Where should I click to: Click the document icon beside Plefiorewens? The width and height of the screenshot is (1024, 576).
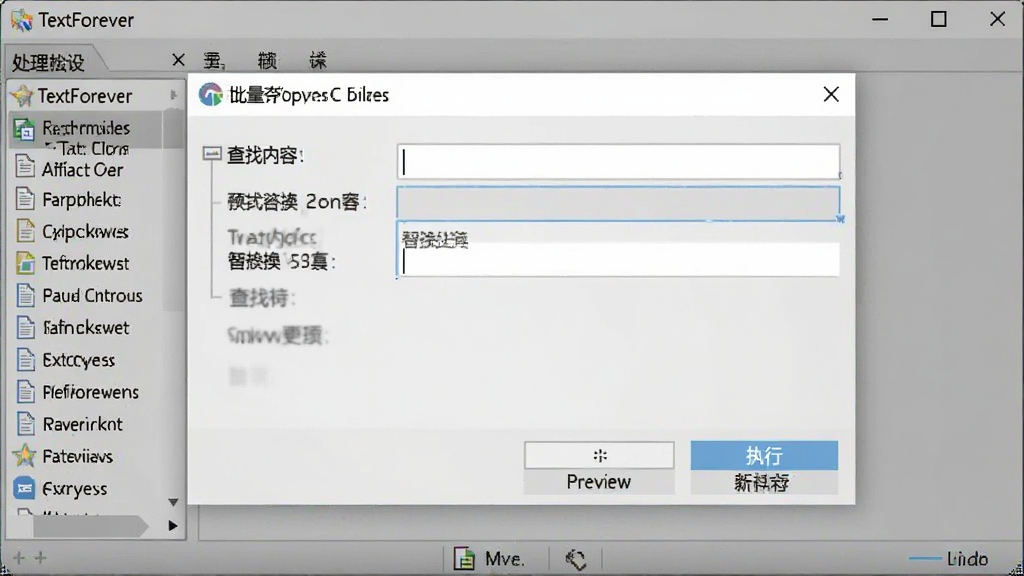coord(25,392)
